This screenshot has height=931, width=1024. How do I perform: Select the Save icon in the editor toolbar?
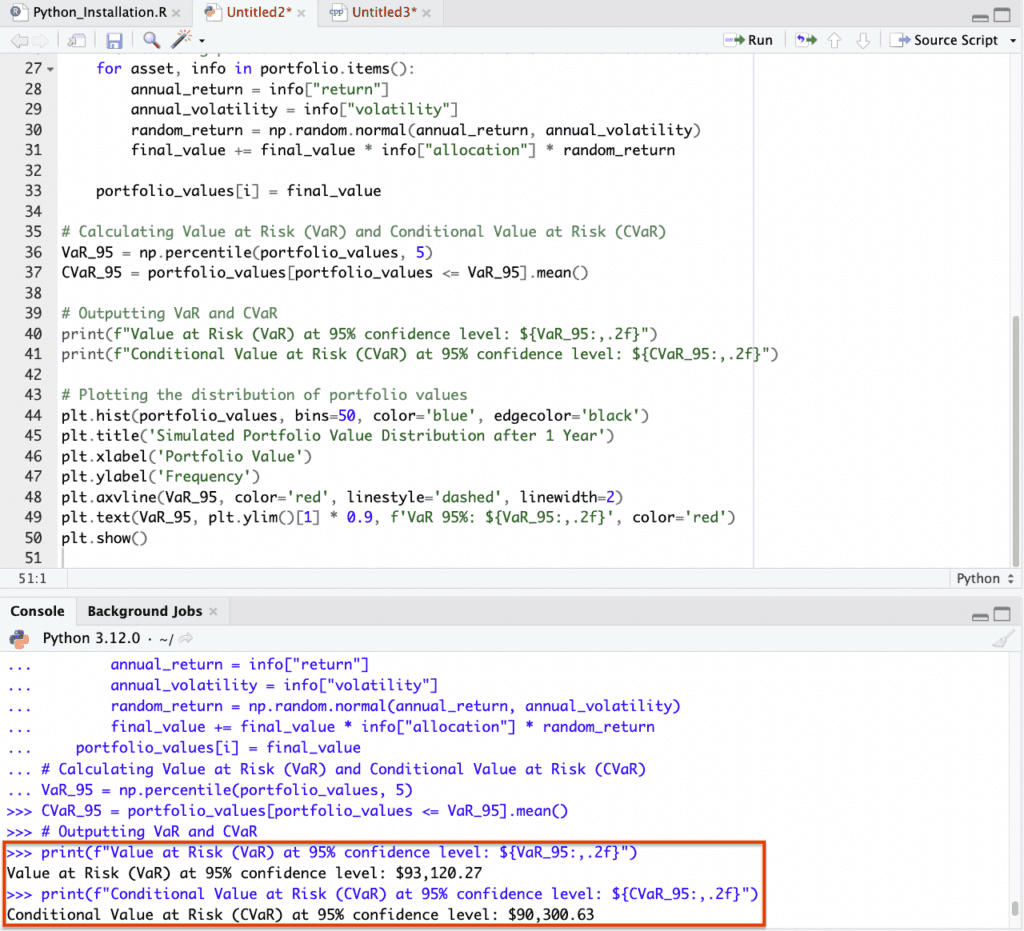[x=113, y=40]
